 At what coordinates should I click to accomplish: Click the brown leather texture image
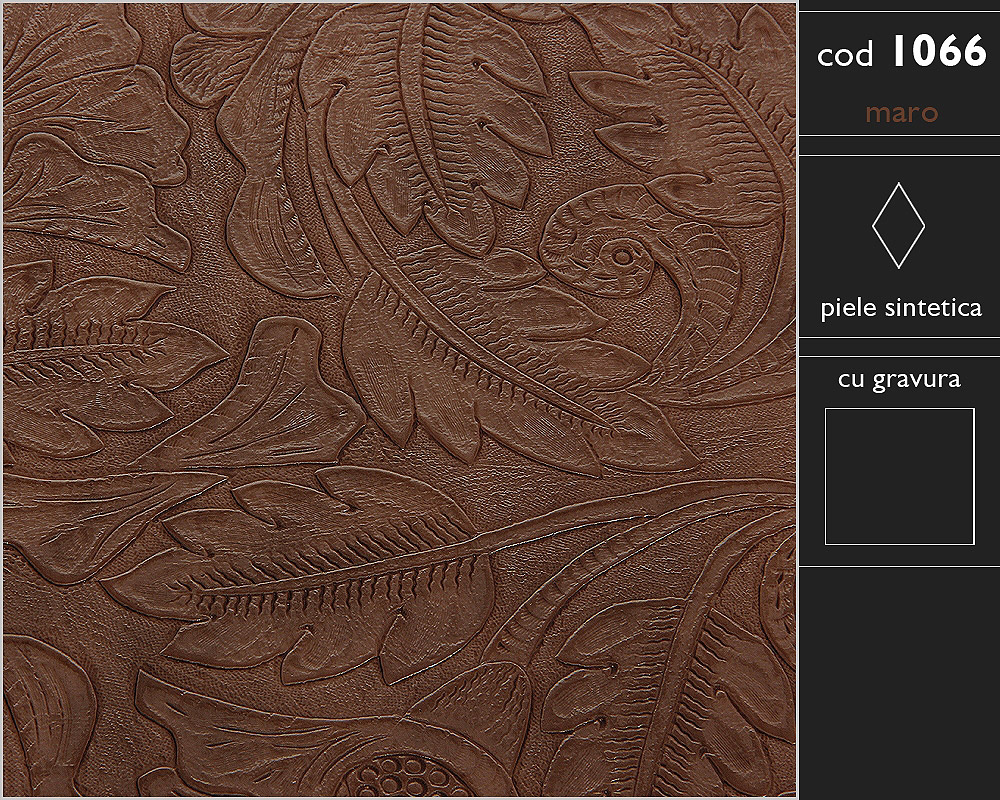[400, 400]
